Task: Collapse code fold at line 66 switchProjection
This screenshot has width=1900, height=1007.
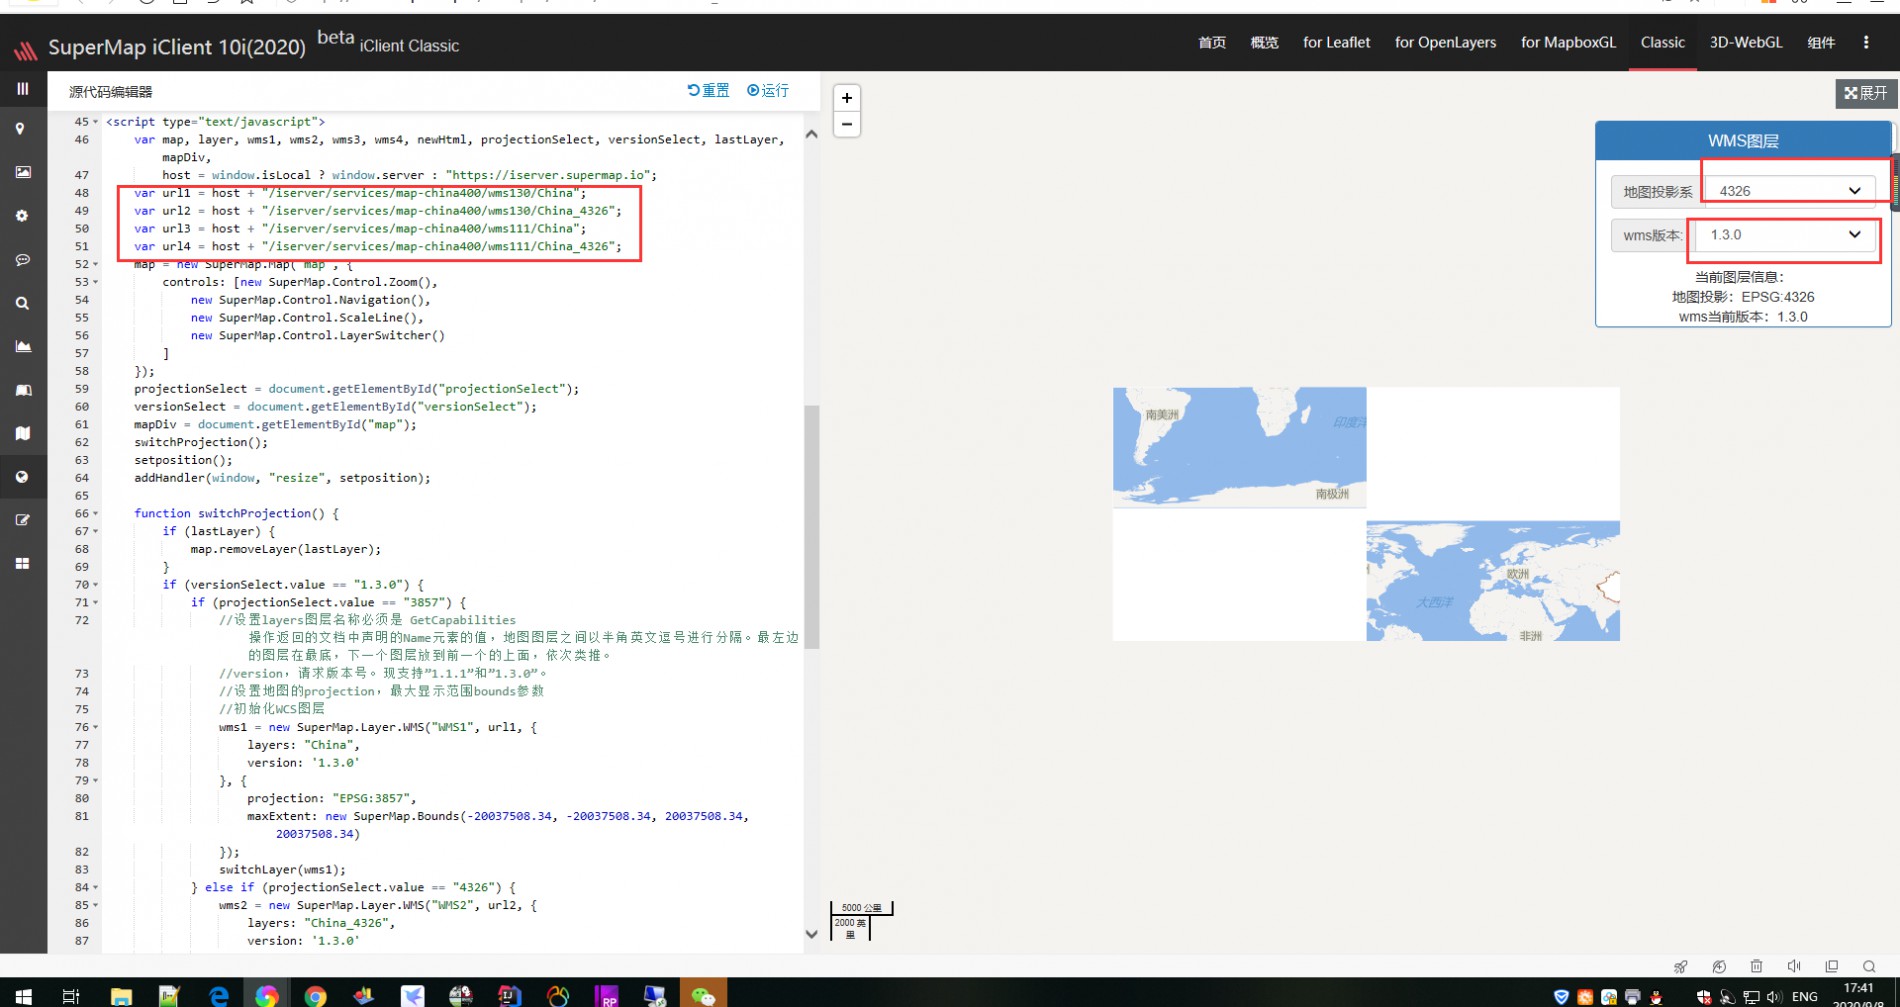Action: pos(96,514)
